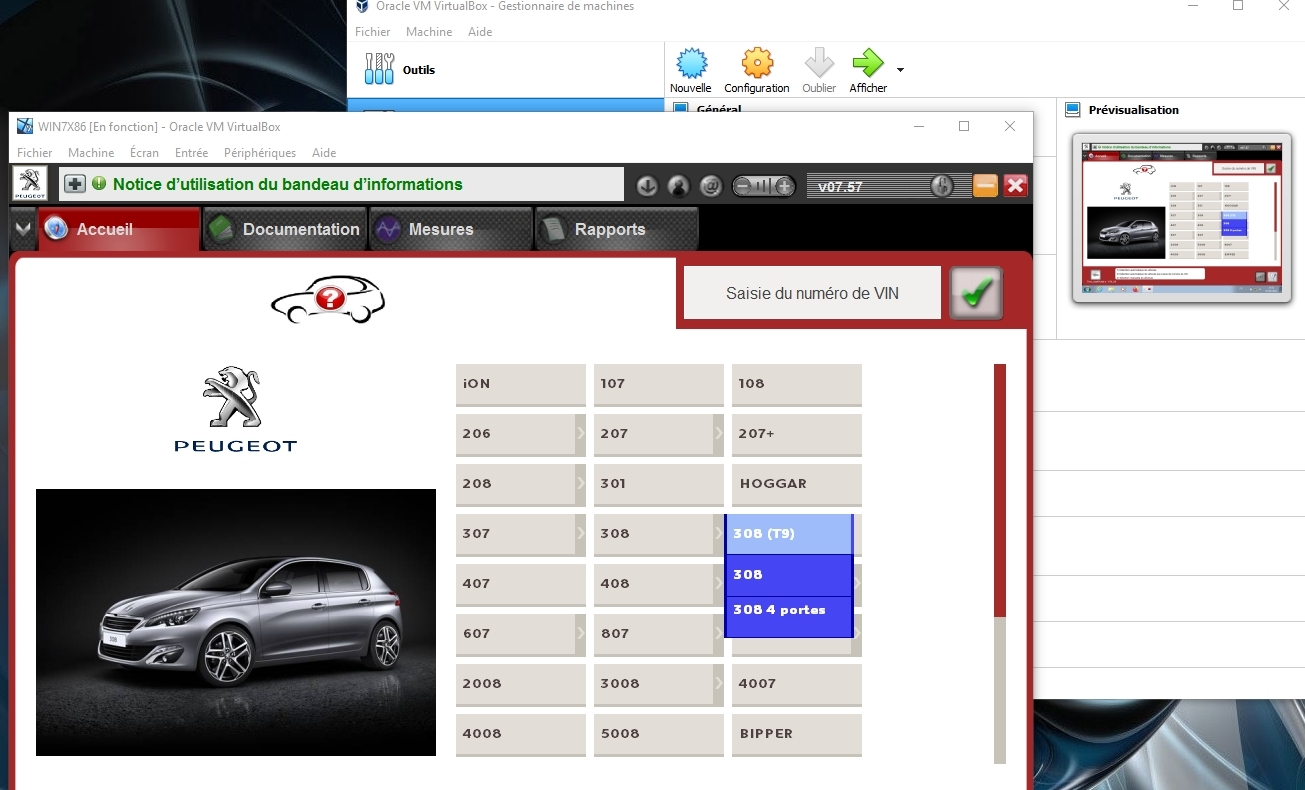Choose the BIPPER model button
Screen dimensions: 1305x790
[797, 734]
